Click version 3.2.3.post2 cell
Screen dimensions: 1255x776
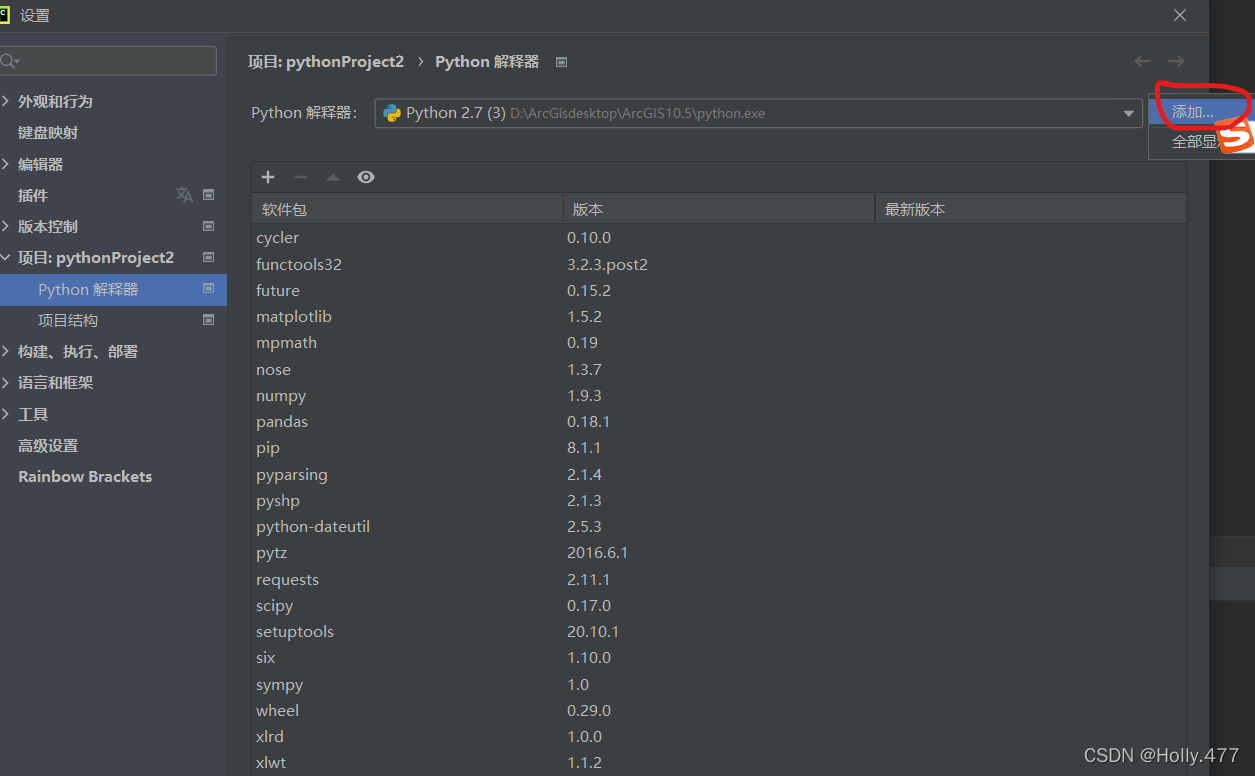(x=607, y=264)
